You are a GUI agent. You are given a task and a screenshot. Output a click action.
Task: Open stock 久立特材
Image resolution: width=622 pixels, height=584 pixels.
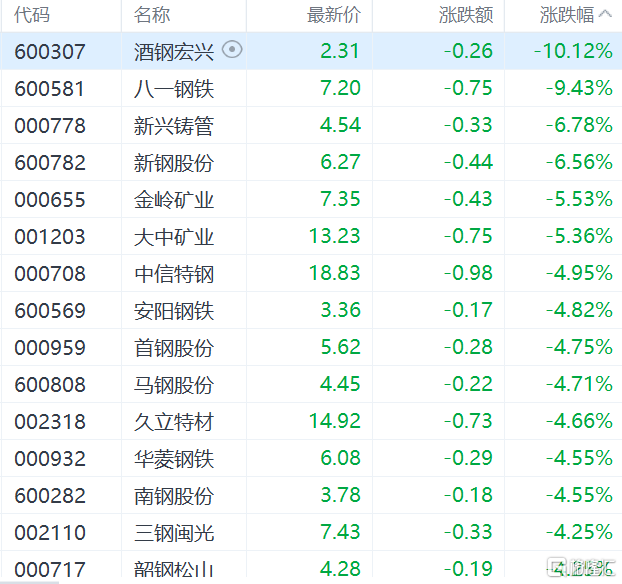coord(174,422)
